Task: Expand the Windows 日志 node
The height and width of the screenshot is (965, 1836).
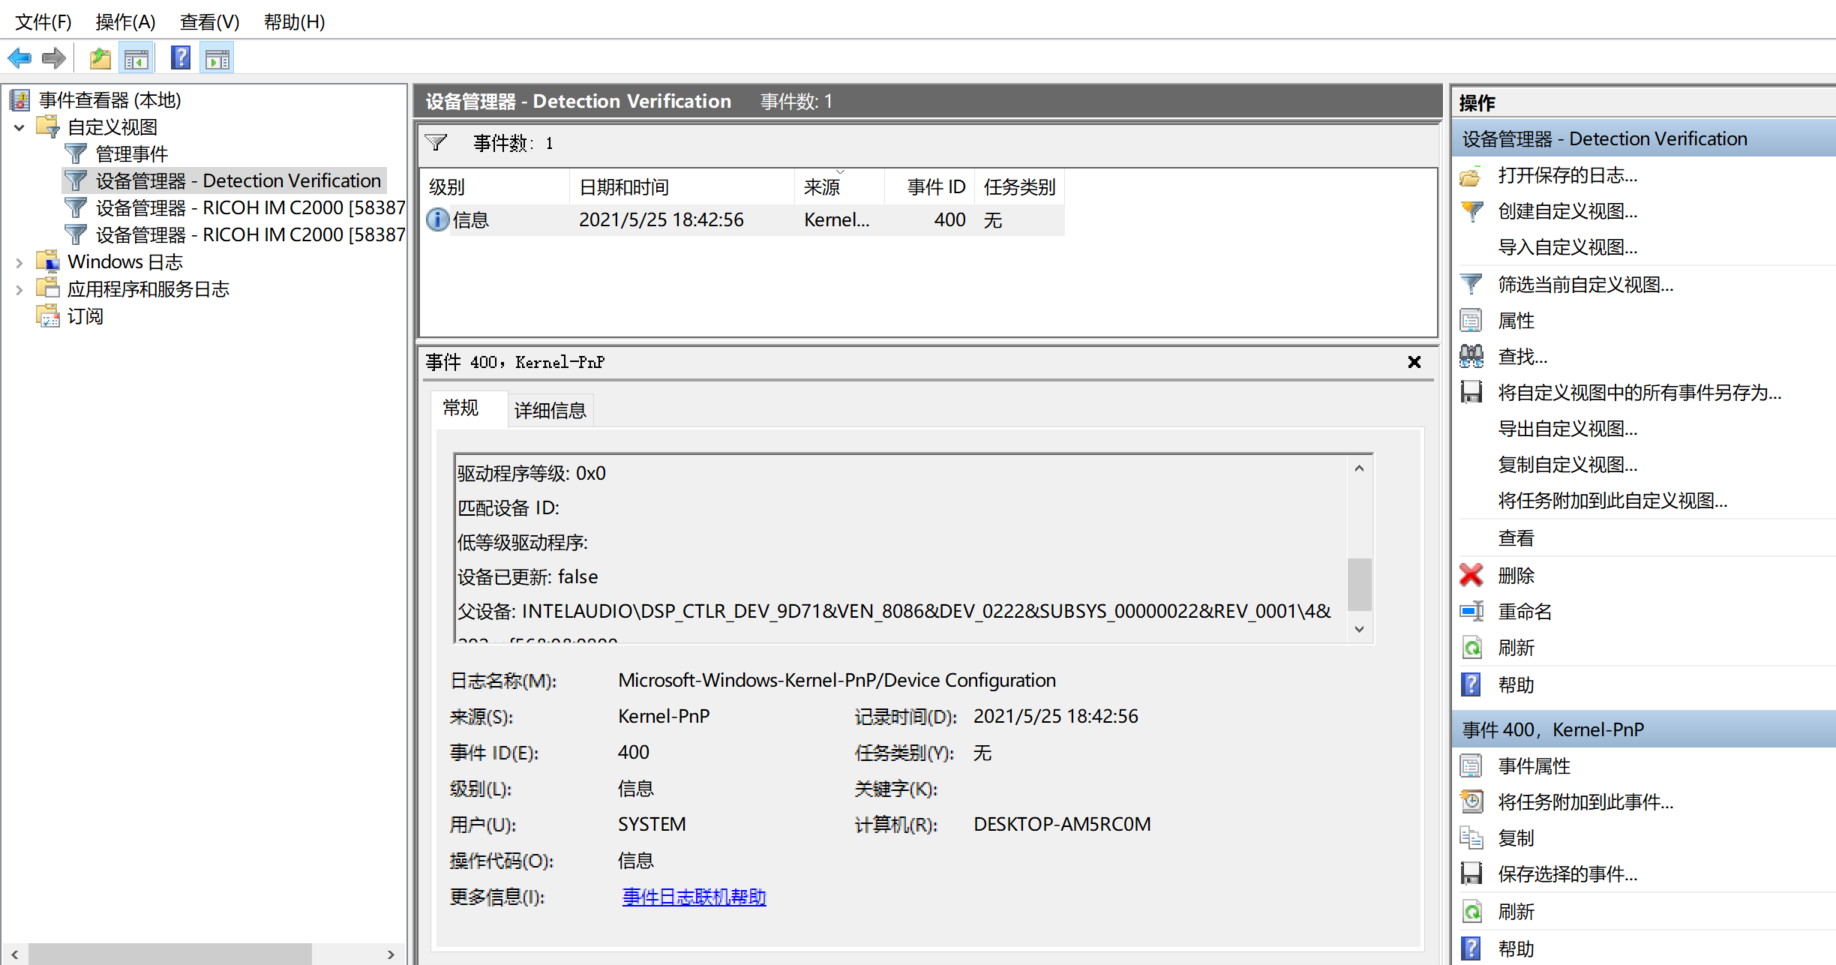Action: pos(19,262)
